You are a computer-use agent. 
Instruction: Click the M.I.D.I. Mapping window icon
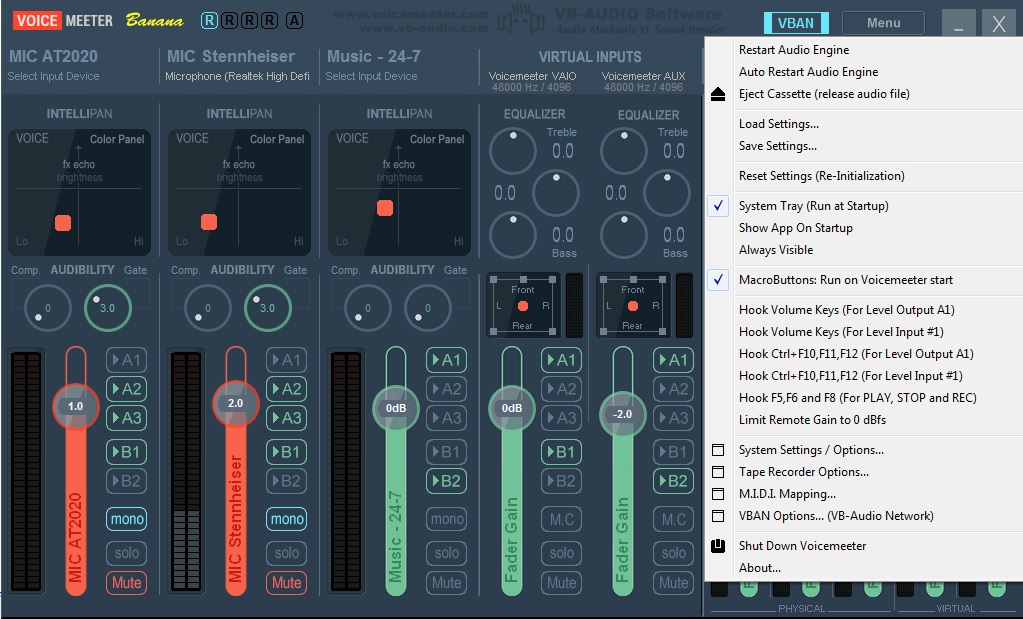click(718, 494)
